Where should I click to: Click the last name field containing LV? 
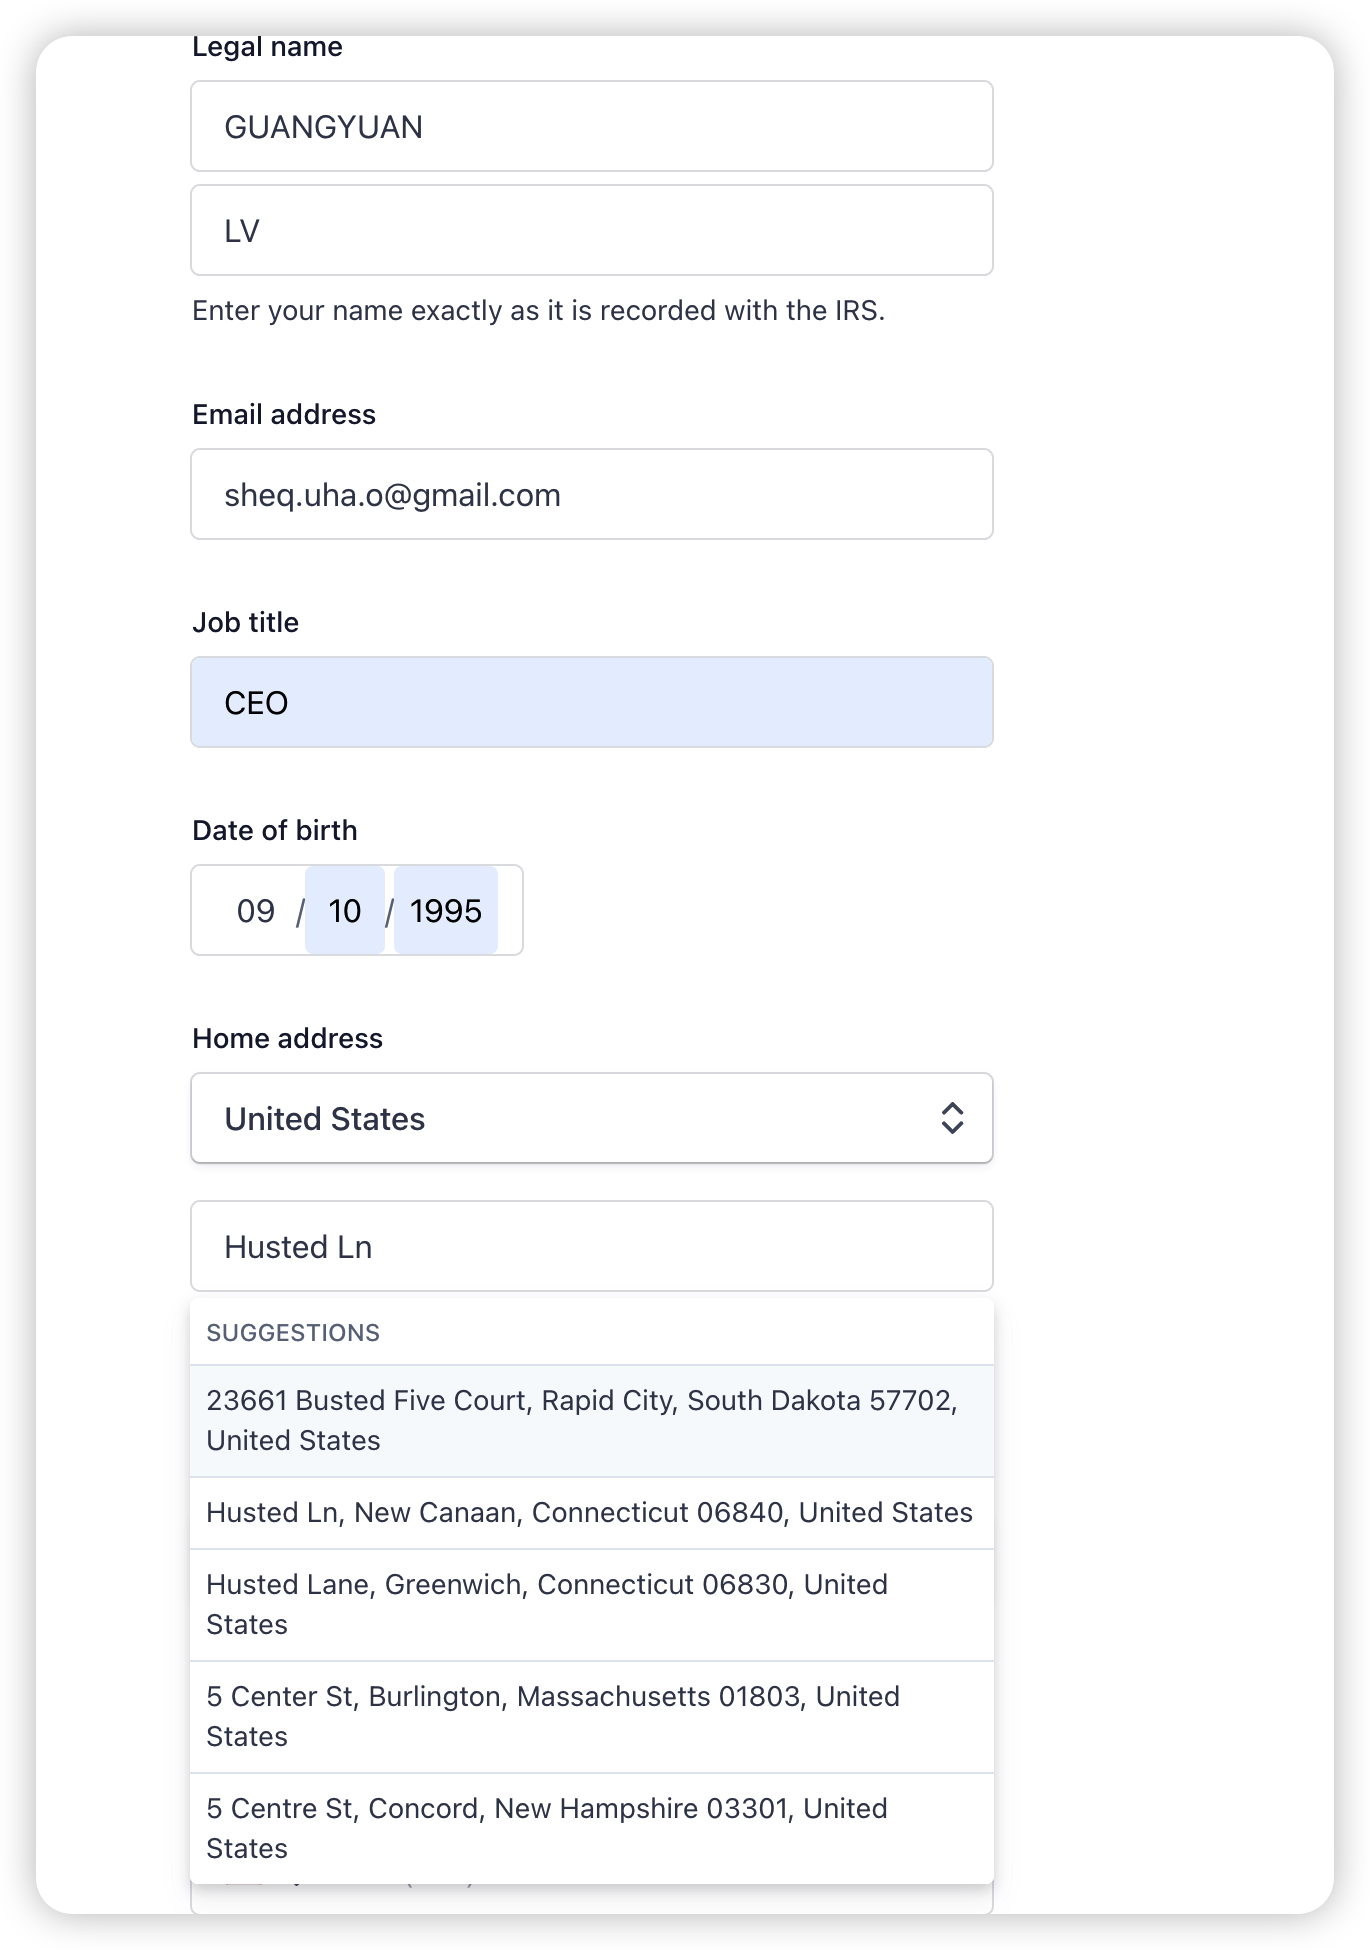coord(590,231)
